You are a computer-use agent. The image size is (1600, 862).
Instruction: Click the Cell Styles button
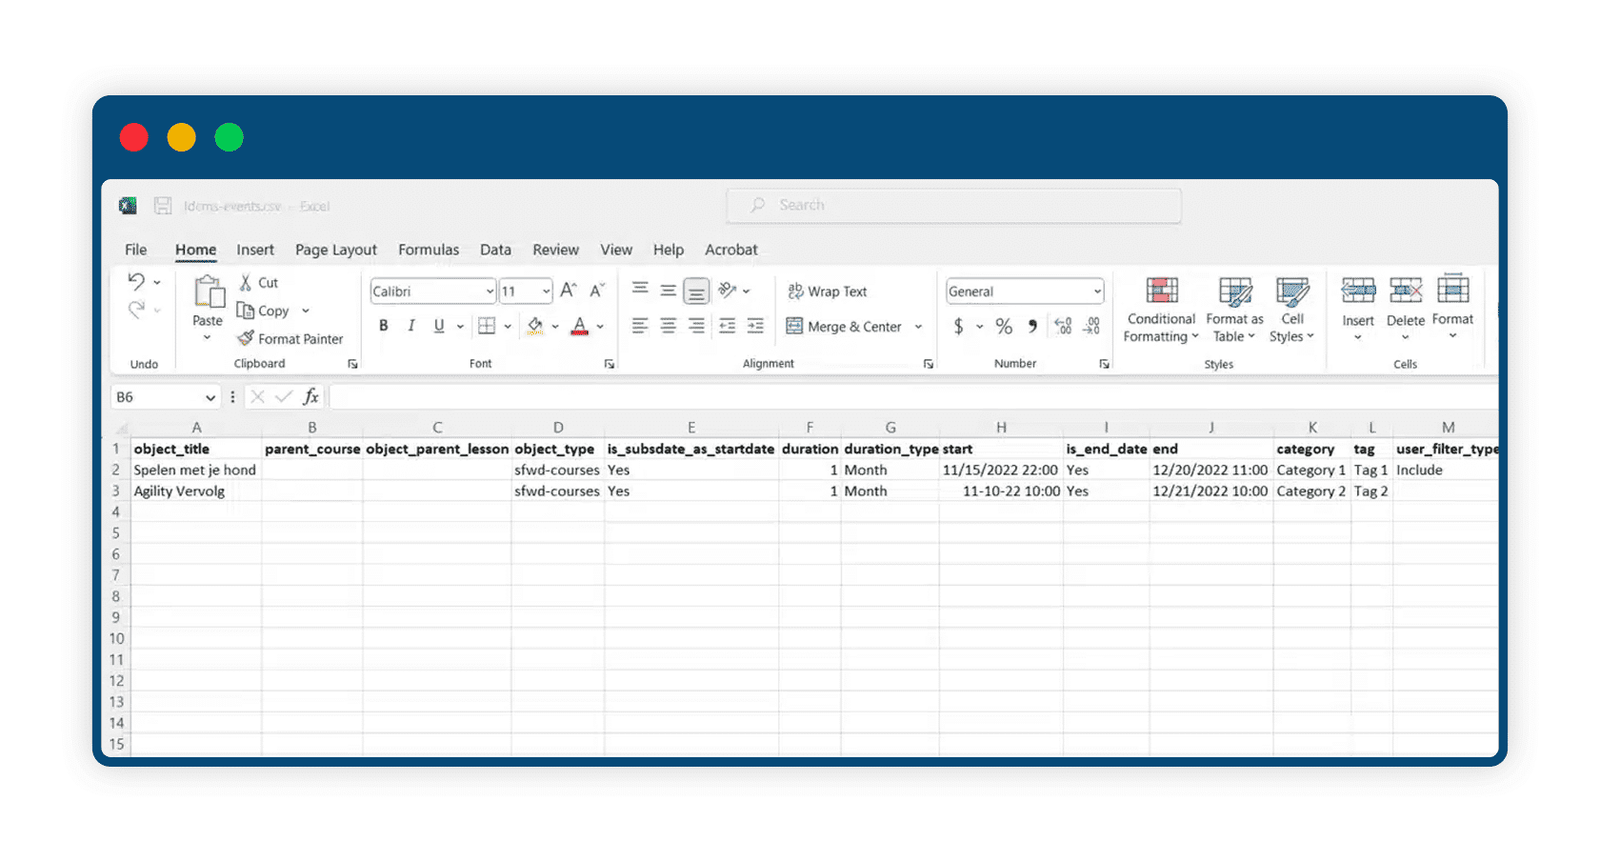(1292, 312)
